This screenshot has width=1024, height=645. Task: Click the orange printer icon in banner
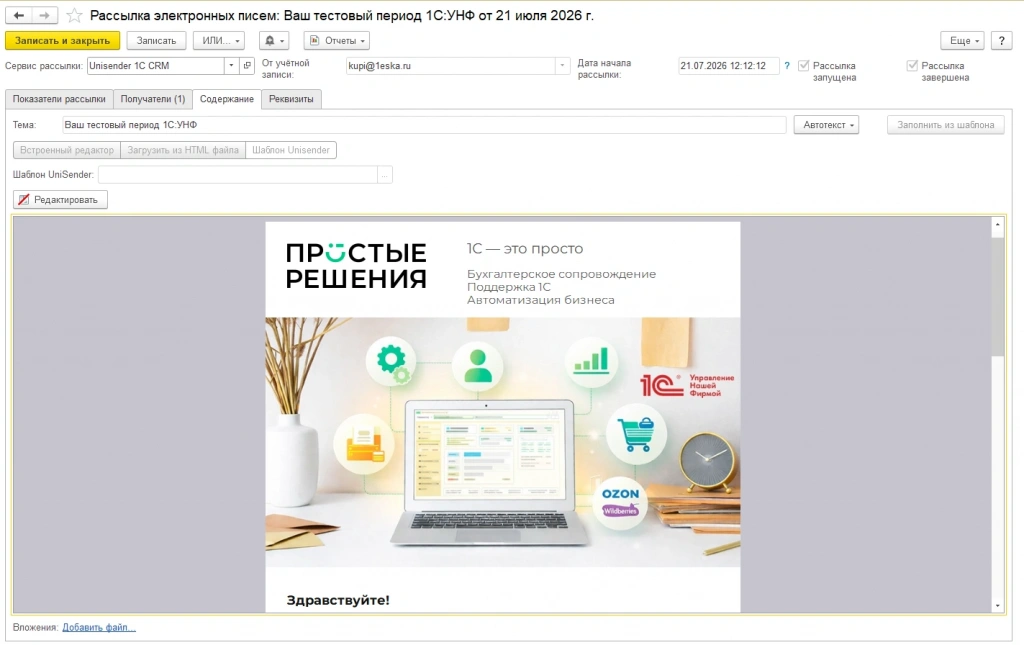pyautogui.click(x=365, y=445)
